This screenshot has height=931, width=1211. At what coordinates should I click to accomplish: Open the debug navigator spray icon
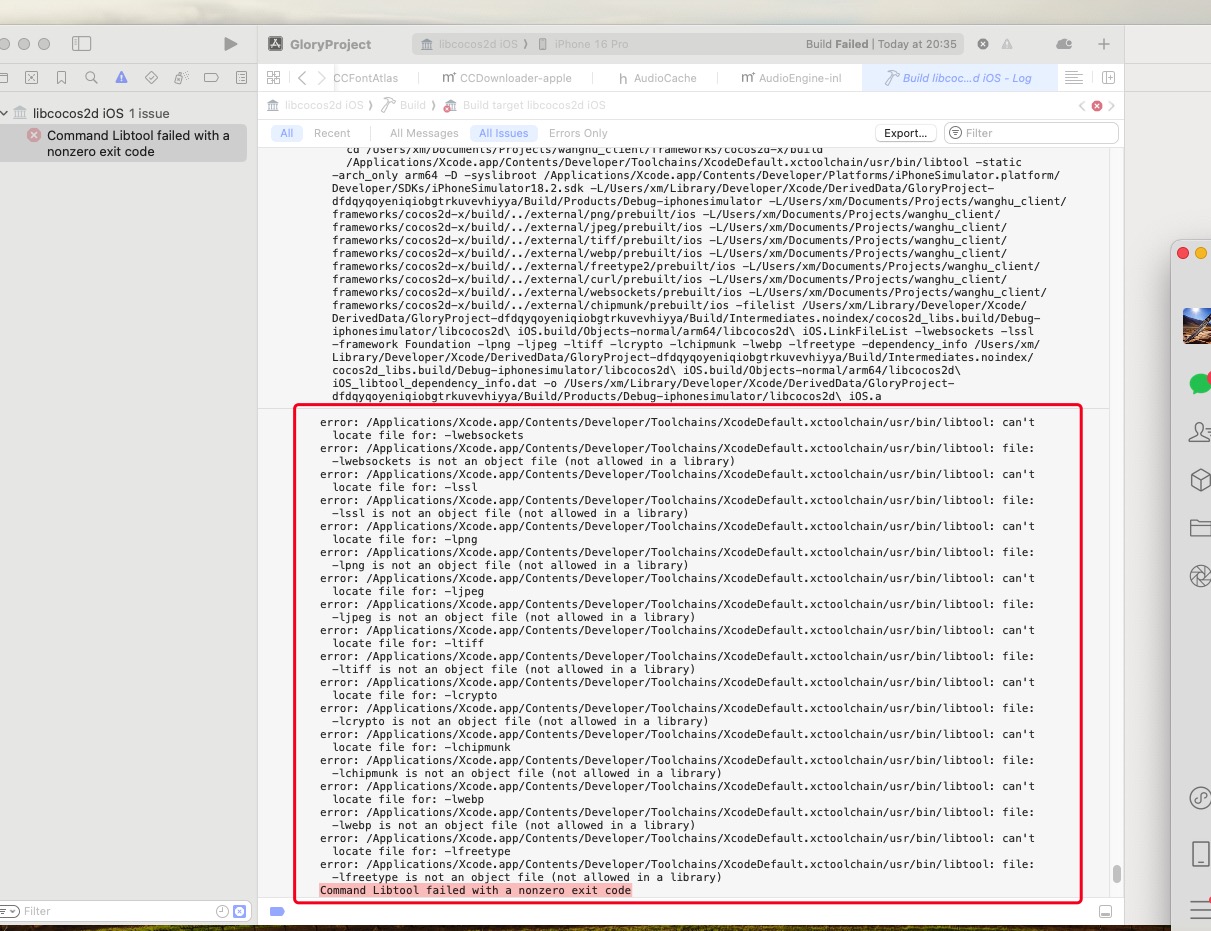coord(181,77)
